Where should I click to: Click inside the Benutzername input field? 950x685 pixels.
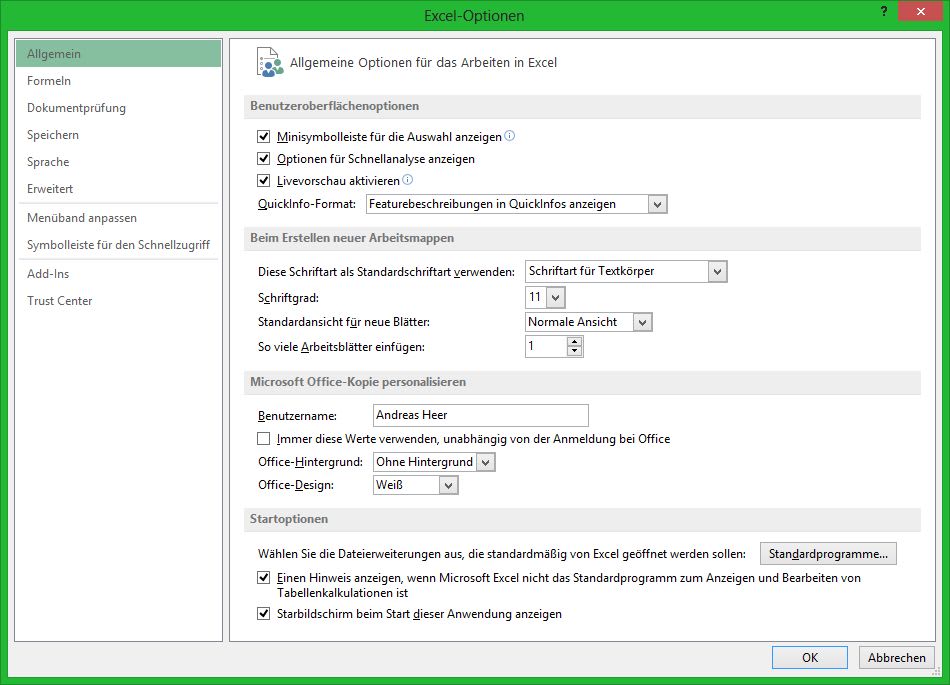480,415
